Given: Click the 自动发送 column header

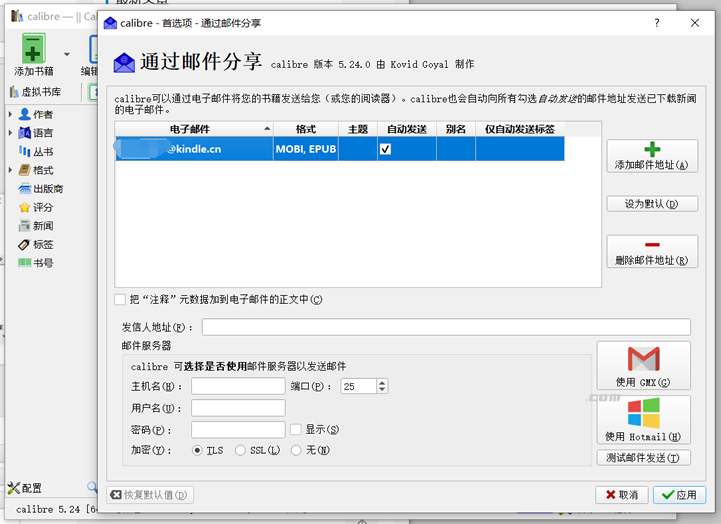Looking at the screenshot, I should pos(407,129).
